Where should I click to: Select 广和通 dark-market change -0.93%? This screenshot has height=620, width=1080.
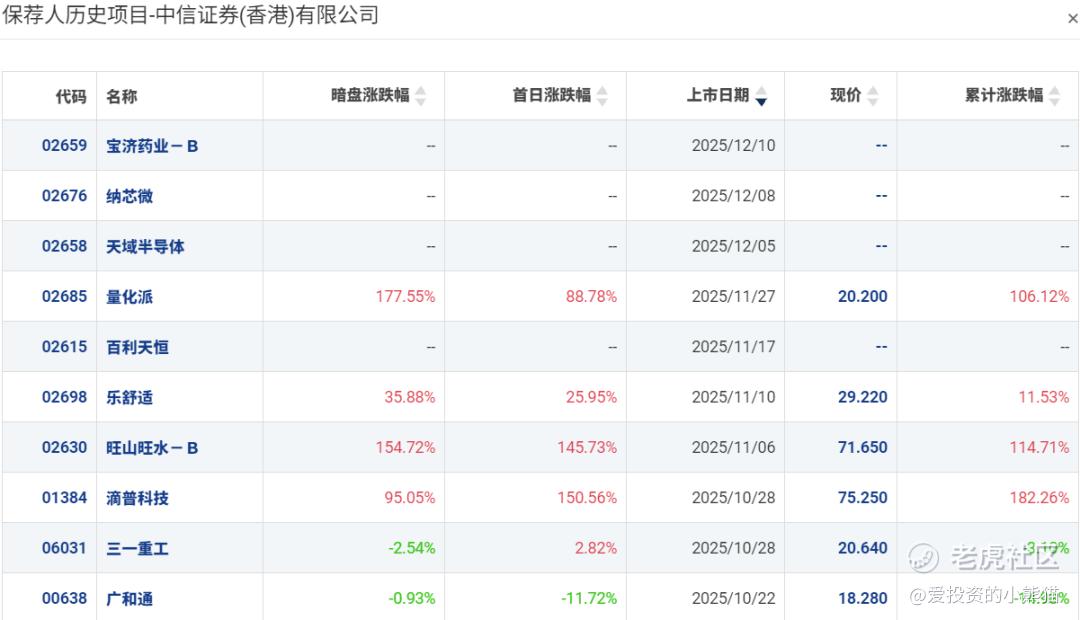(x=412, y=598)
